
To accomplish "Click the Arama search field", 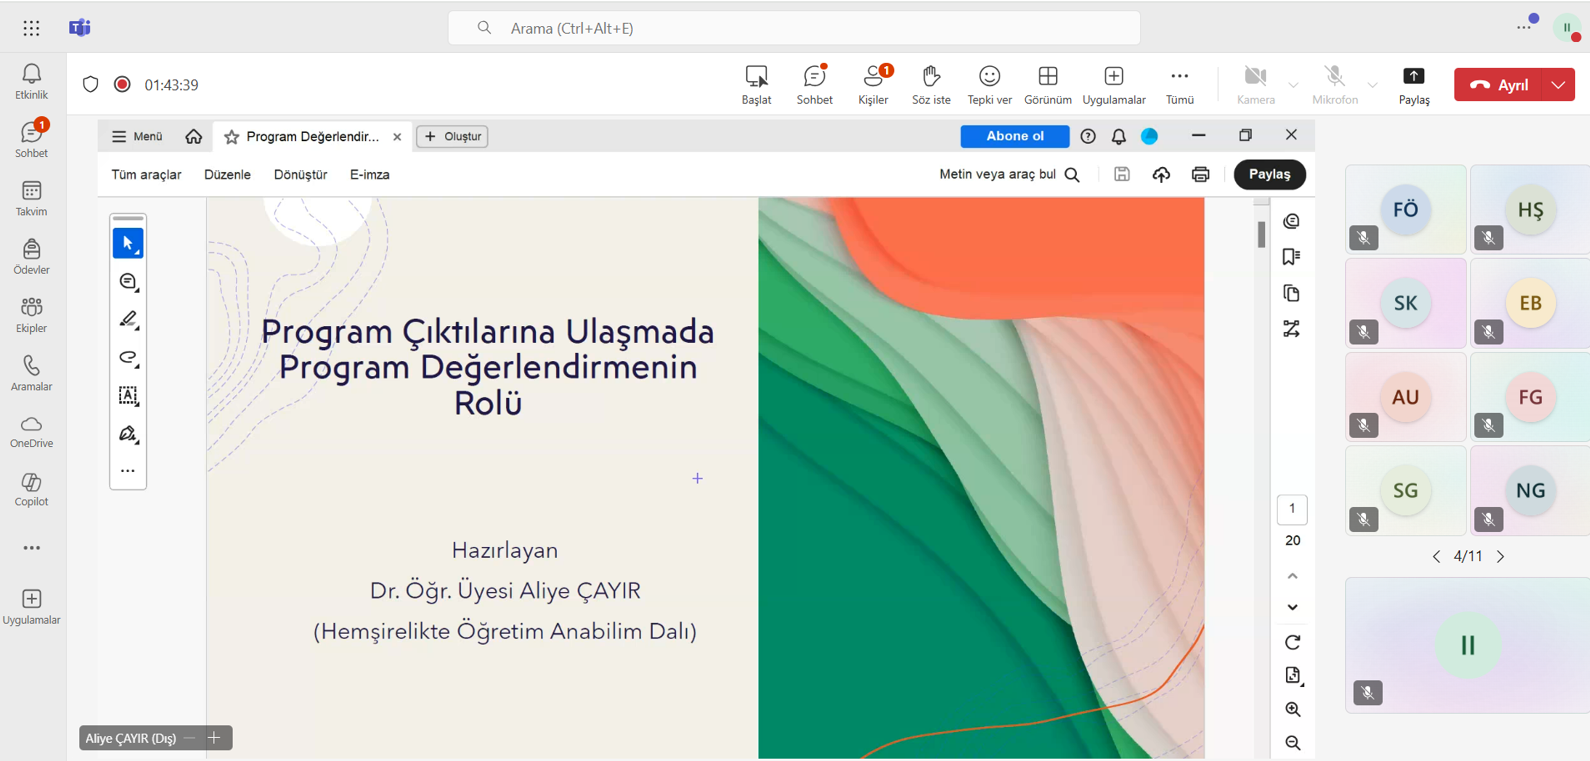I will [x=794, y=28].
